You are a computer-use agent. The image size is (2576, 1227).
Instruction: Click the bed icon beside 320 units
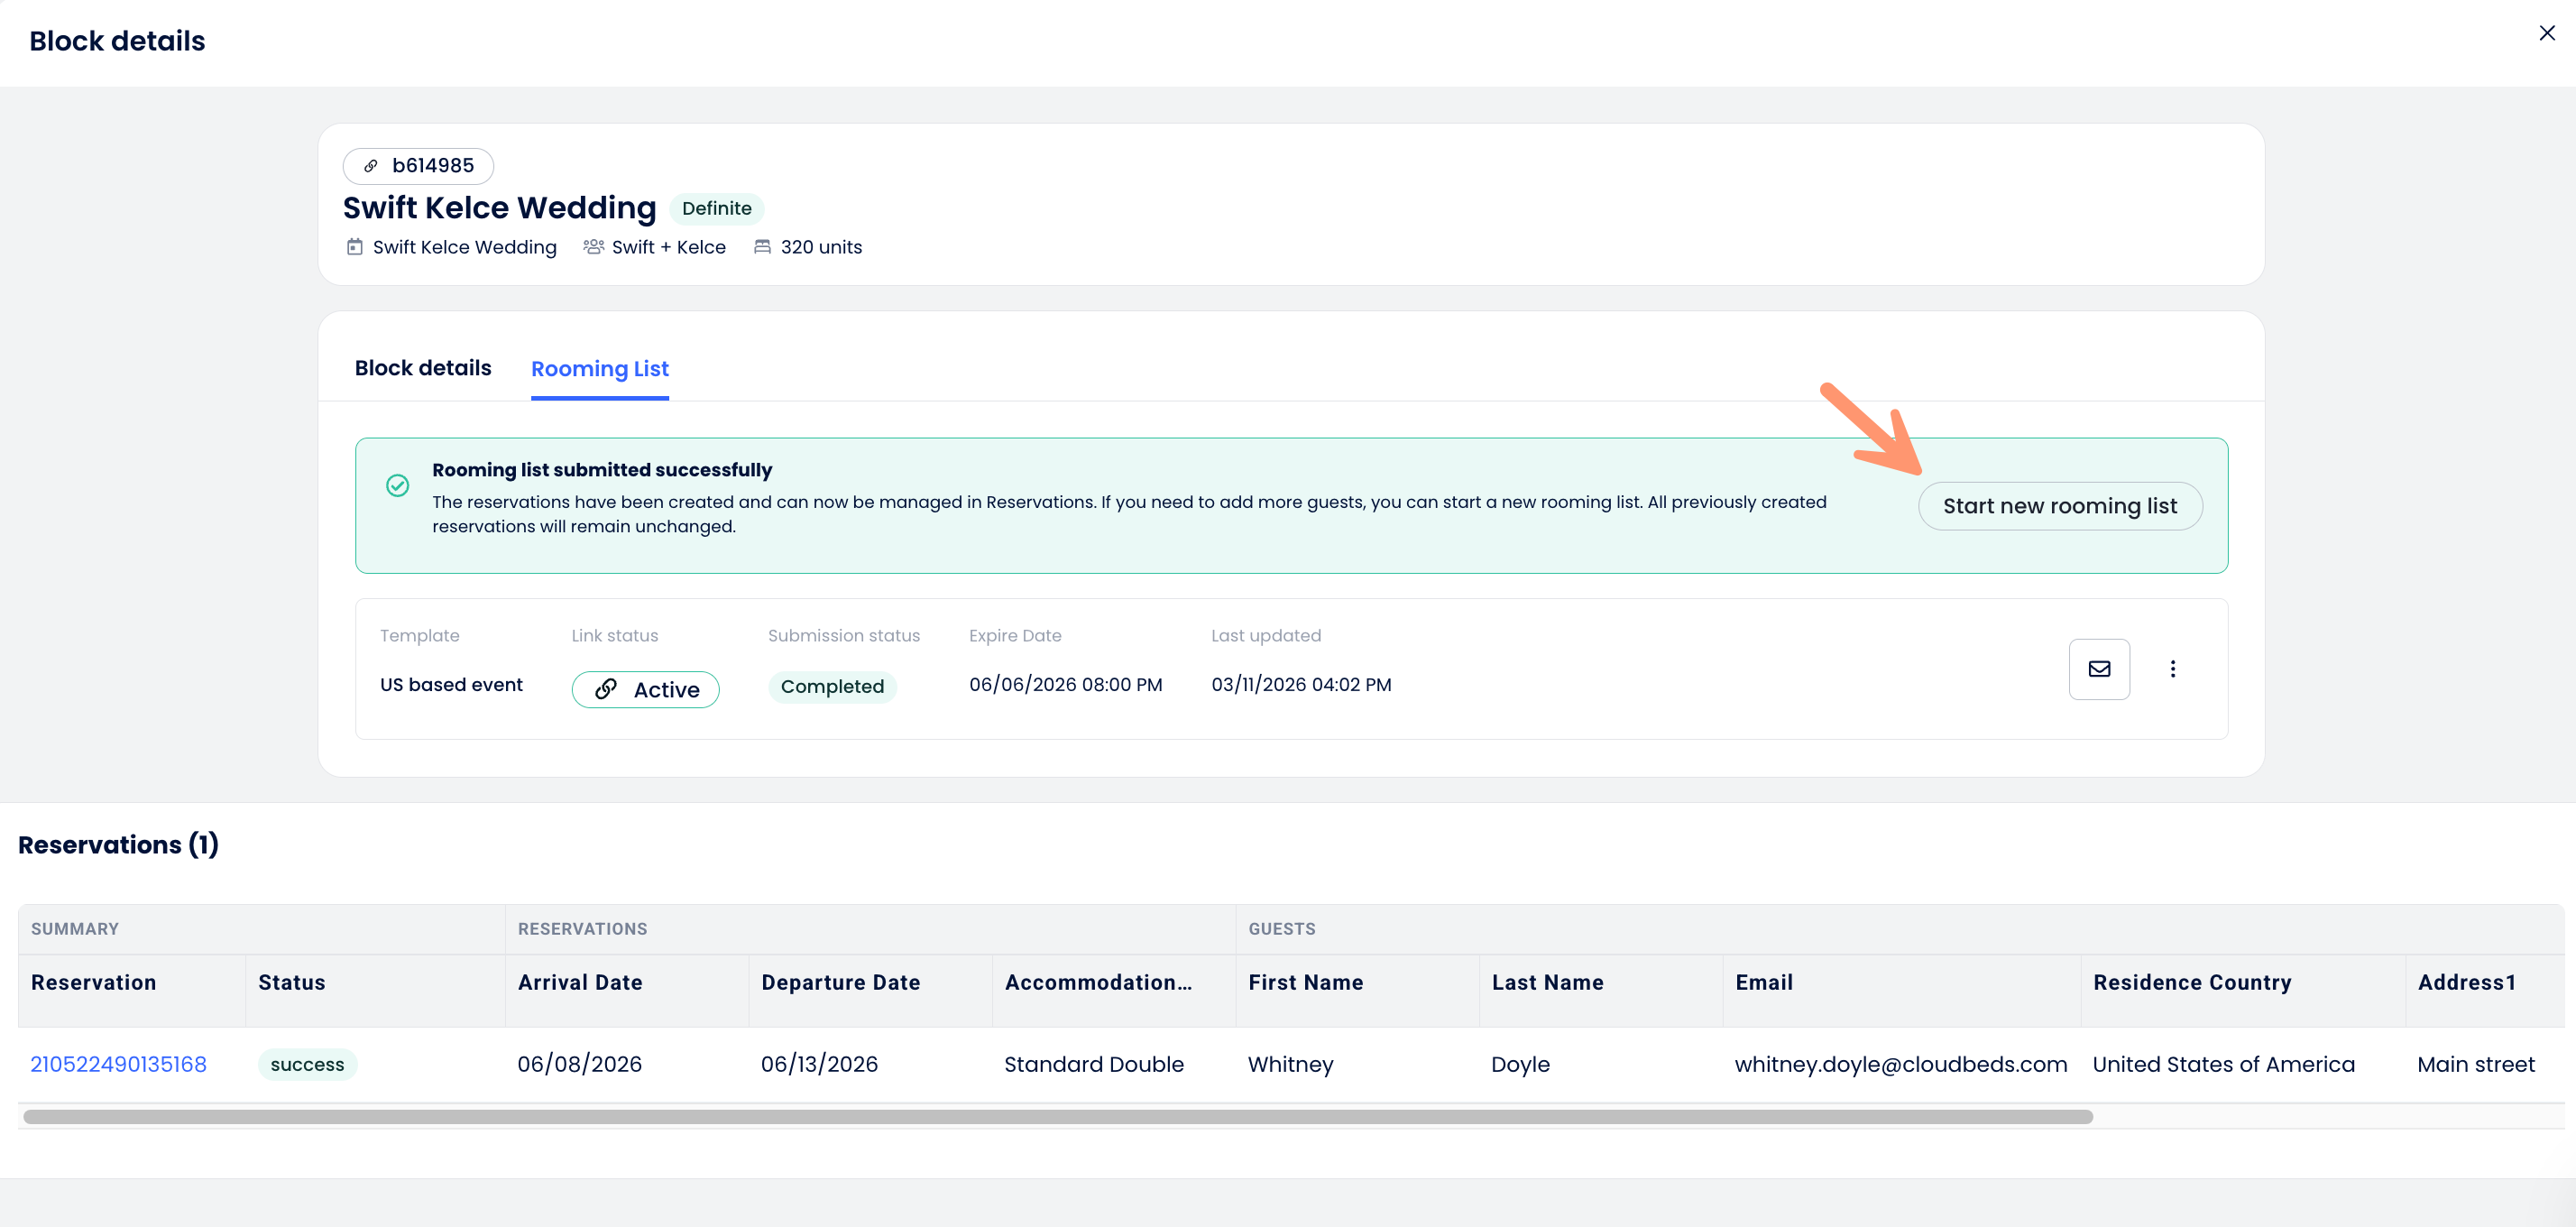(x=762, y=247)
